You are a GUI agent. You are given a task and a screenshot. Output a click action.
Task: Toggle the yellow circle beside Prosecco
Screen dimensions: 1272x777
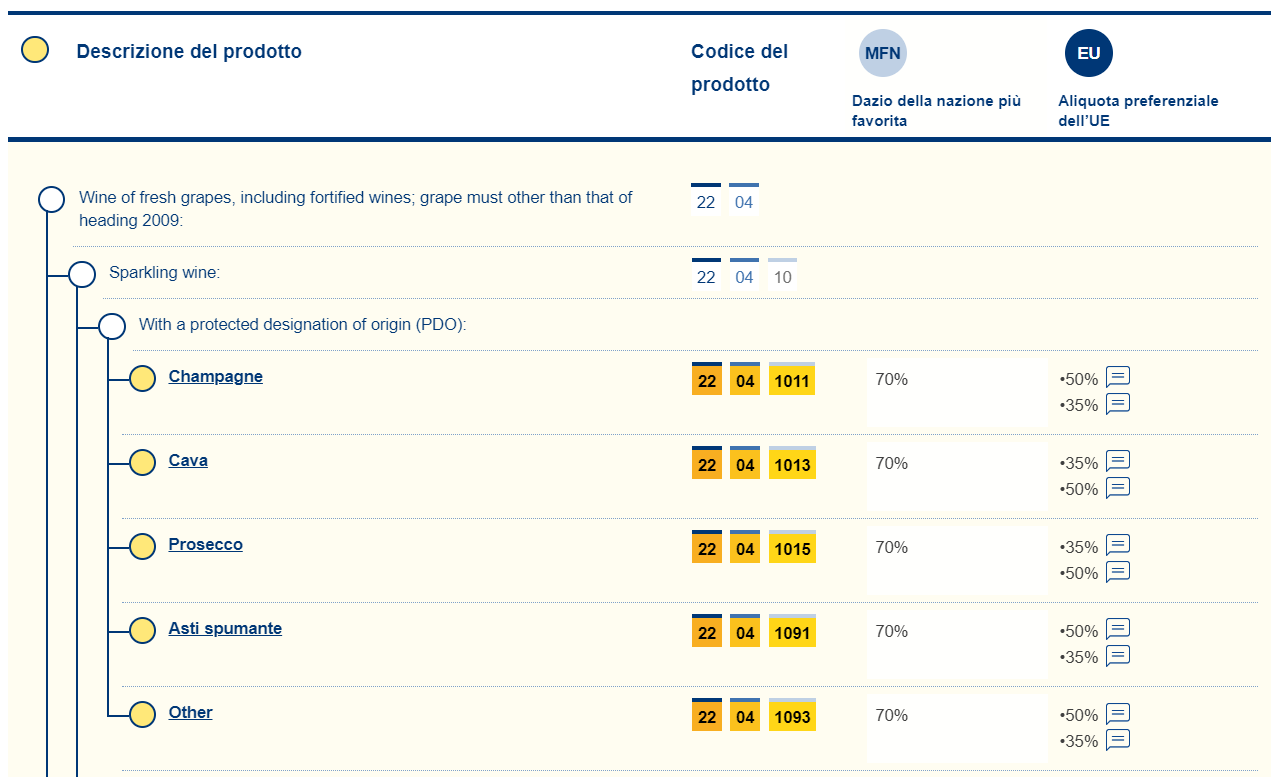click(x=143, y=546)
